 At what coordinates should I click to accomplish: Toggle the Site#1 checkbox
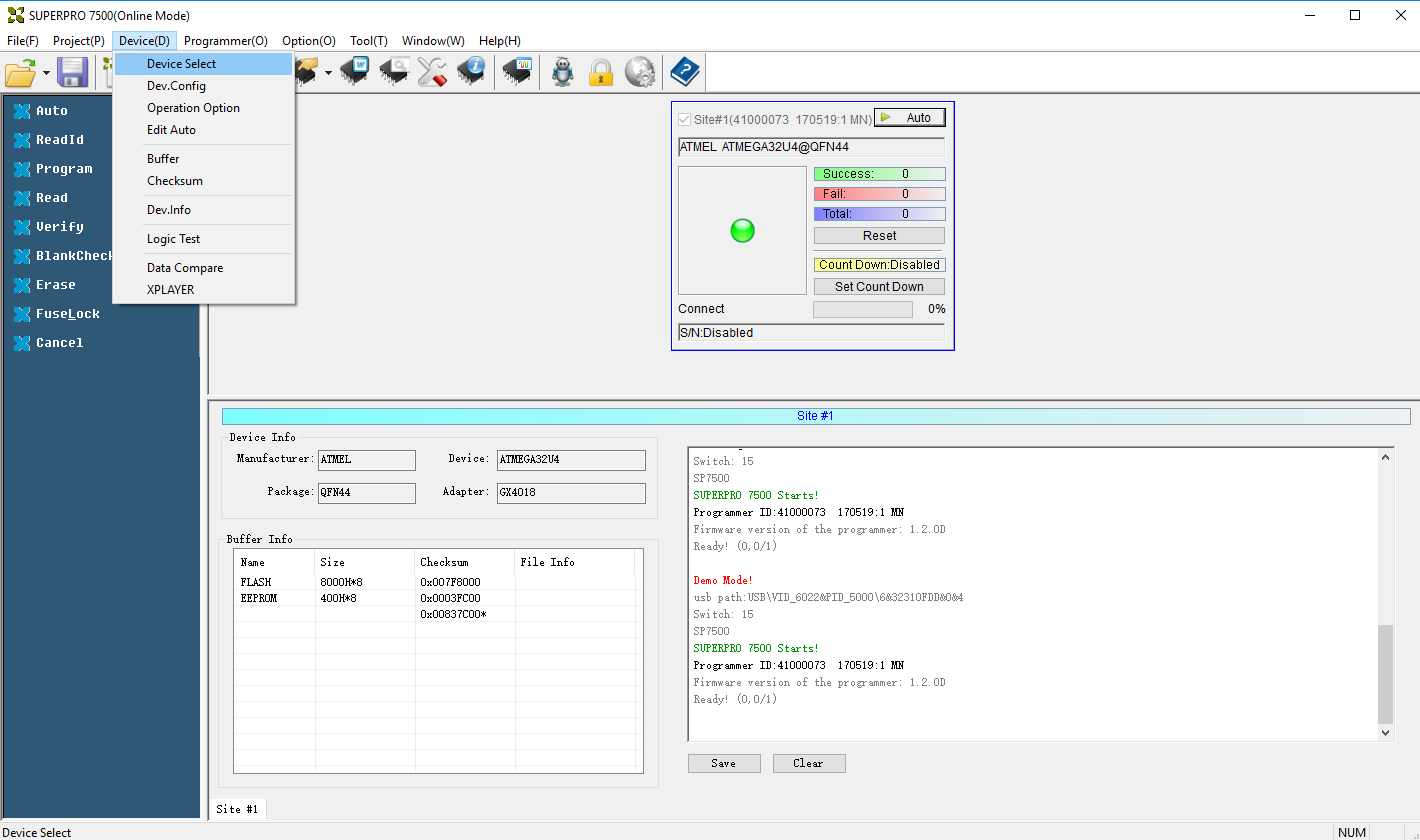pyautogui.click(x=684, y=119)
